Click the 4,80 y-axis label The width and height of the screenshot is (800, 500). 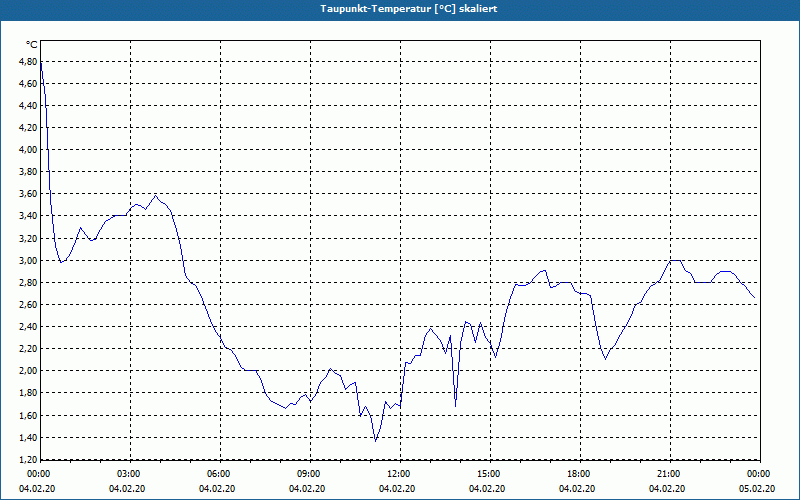[28, 61]
